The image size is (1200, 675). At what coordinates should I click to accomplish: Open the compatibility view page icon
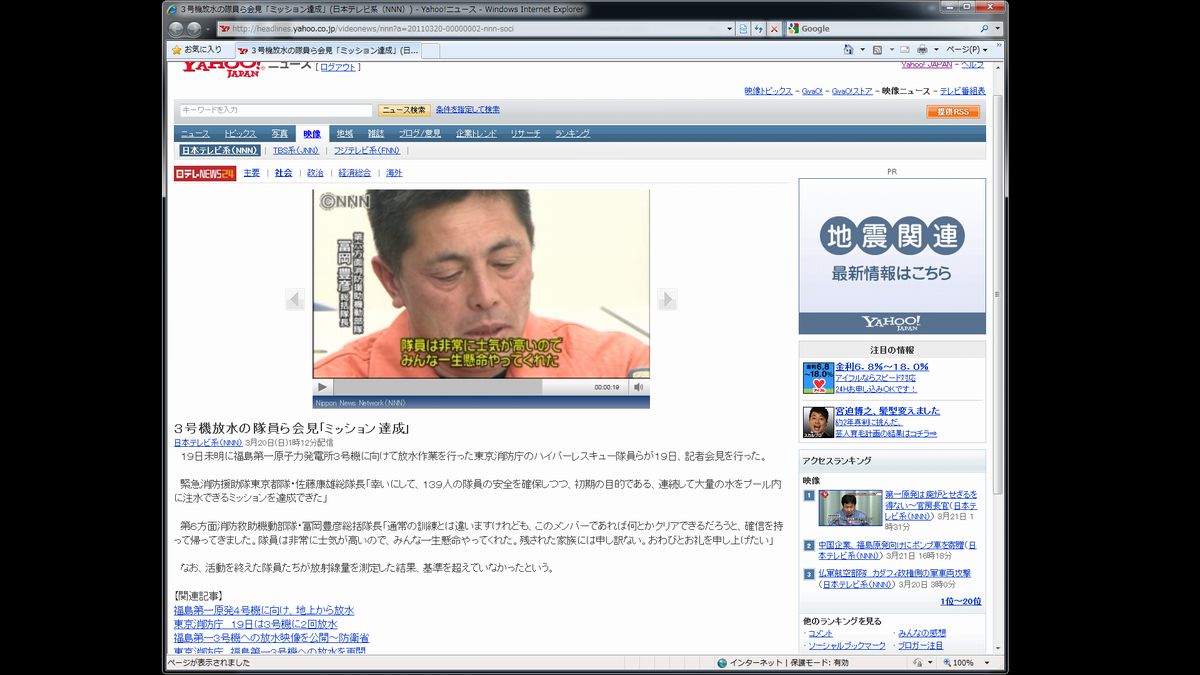coord(743,28)
